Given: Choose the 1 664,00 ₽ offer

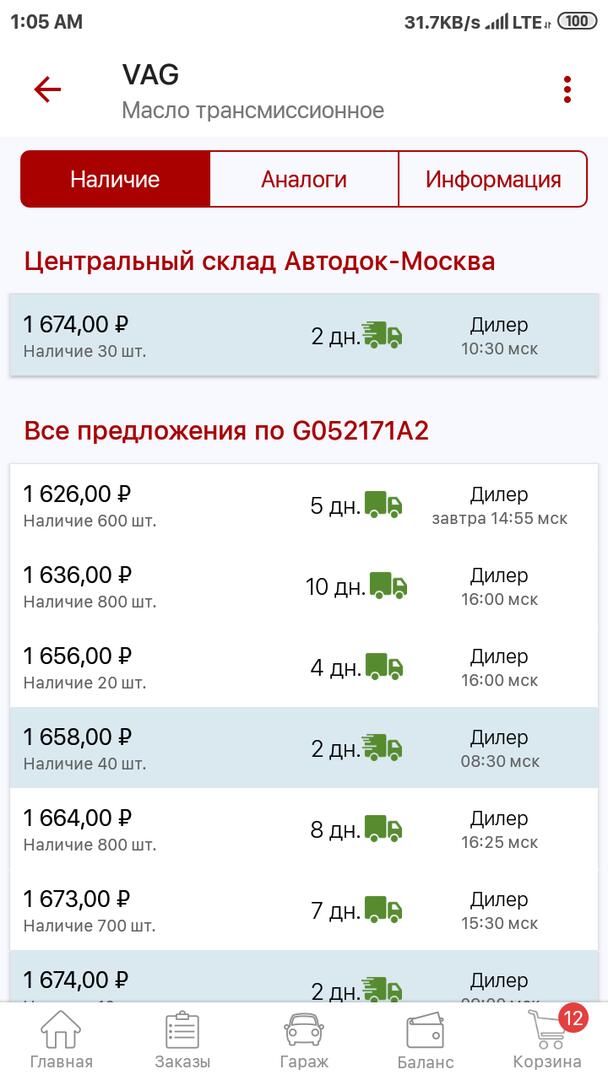Looking at the screenshot, I should point(304,829).
